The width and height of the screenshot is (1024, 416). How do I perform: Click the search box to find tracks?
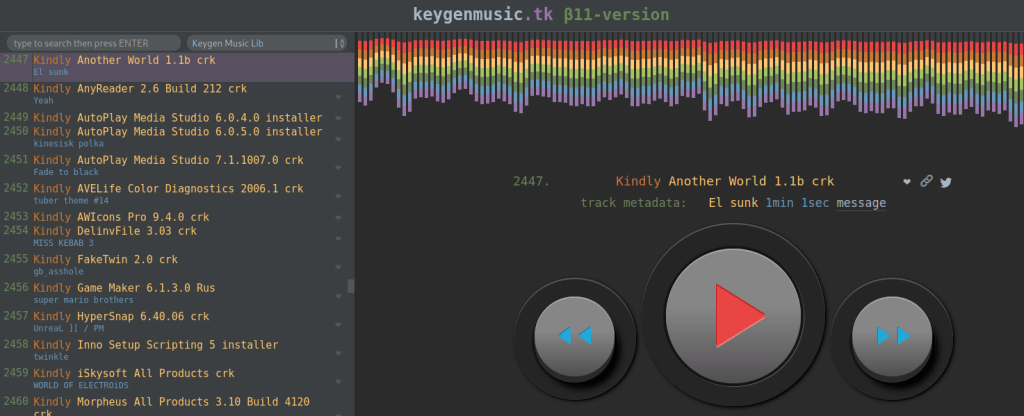coord(94,43)
